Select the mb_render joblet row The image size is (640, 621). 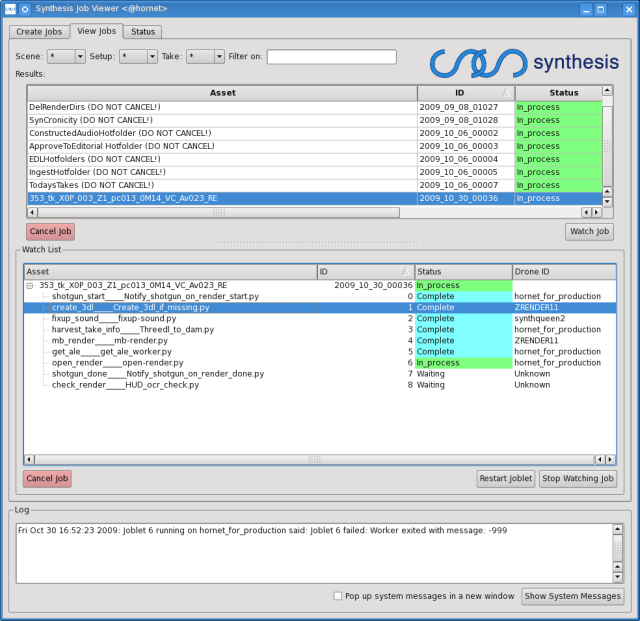click(x=320, y=341)
